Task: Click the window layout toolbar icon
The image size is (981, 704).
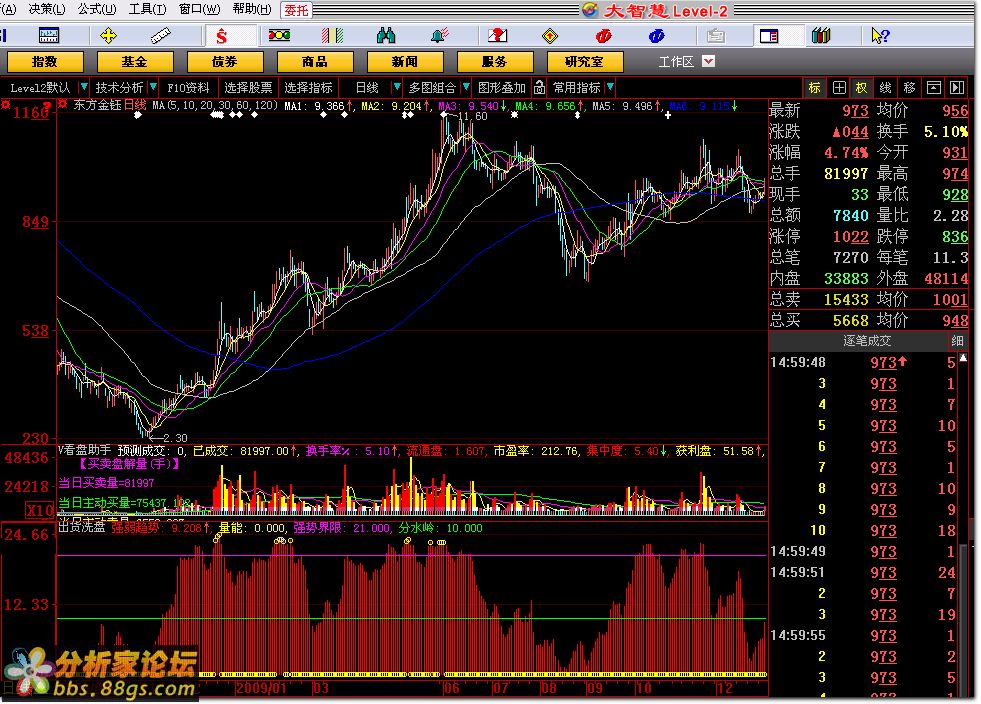Action: (769, 36)
